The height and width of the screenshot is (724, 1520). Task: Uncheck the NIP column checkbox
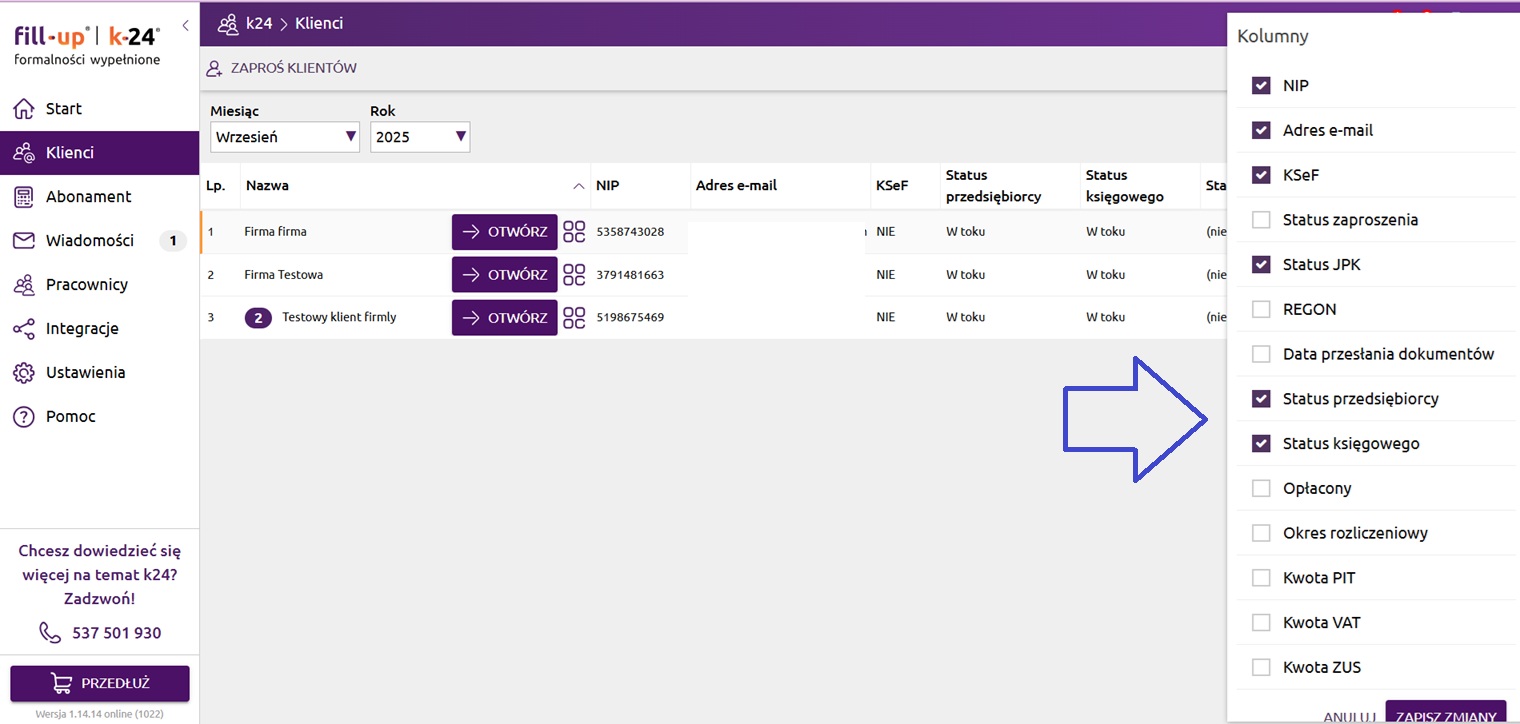1261,86
